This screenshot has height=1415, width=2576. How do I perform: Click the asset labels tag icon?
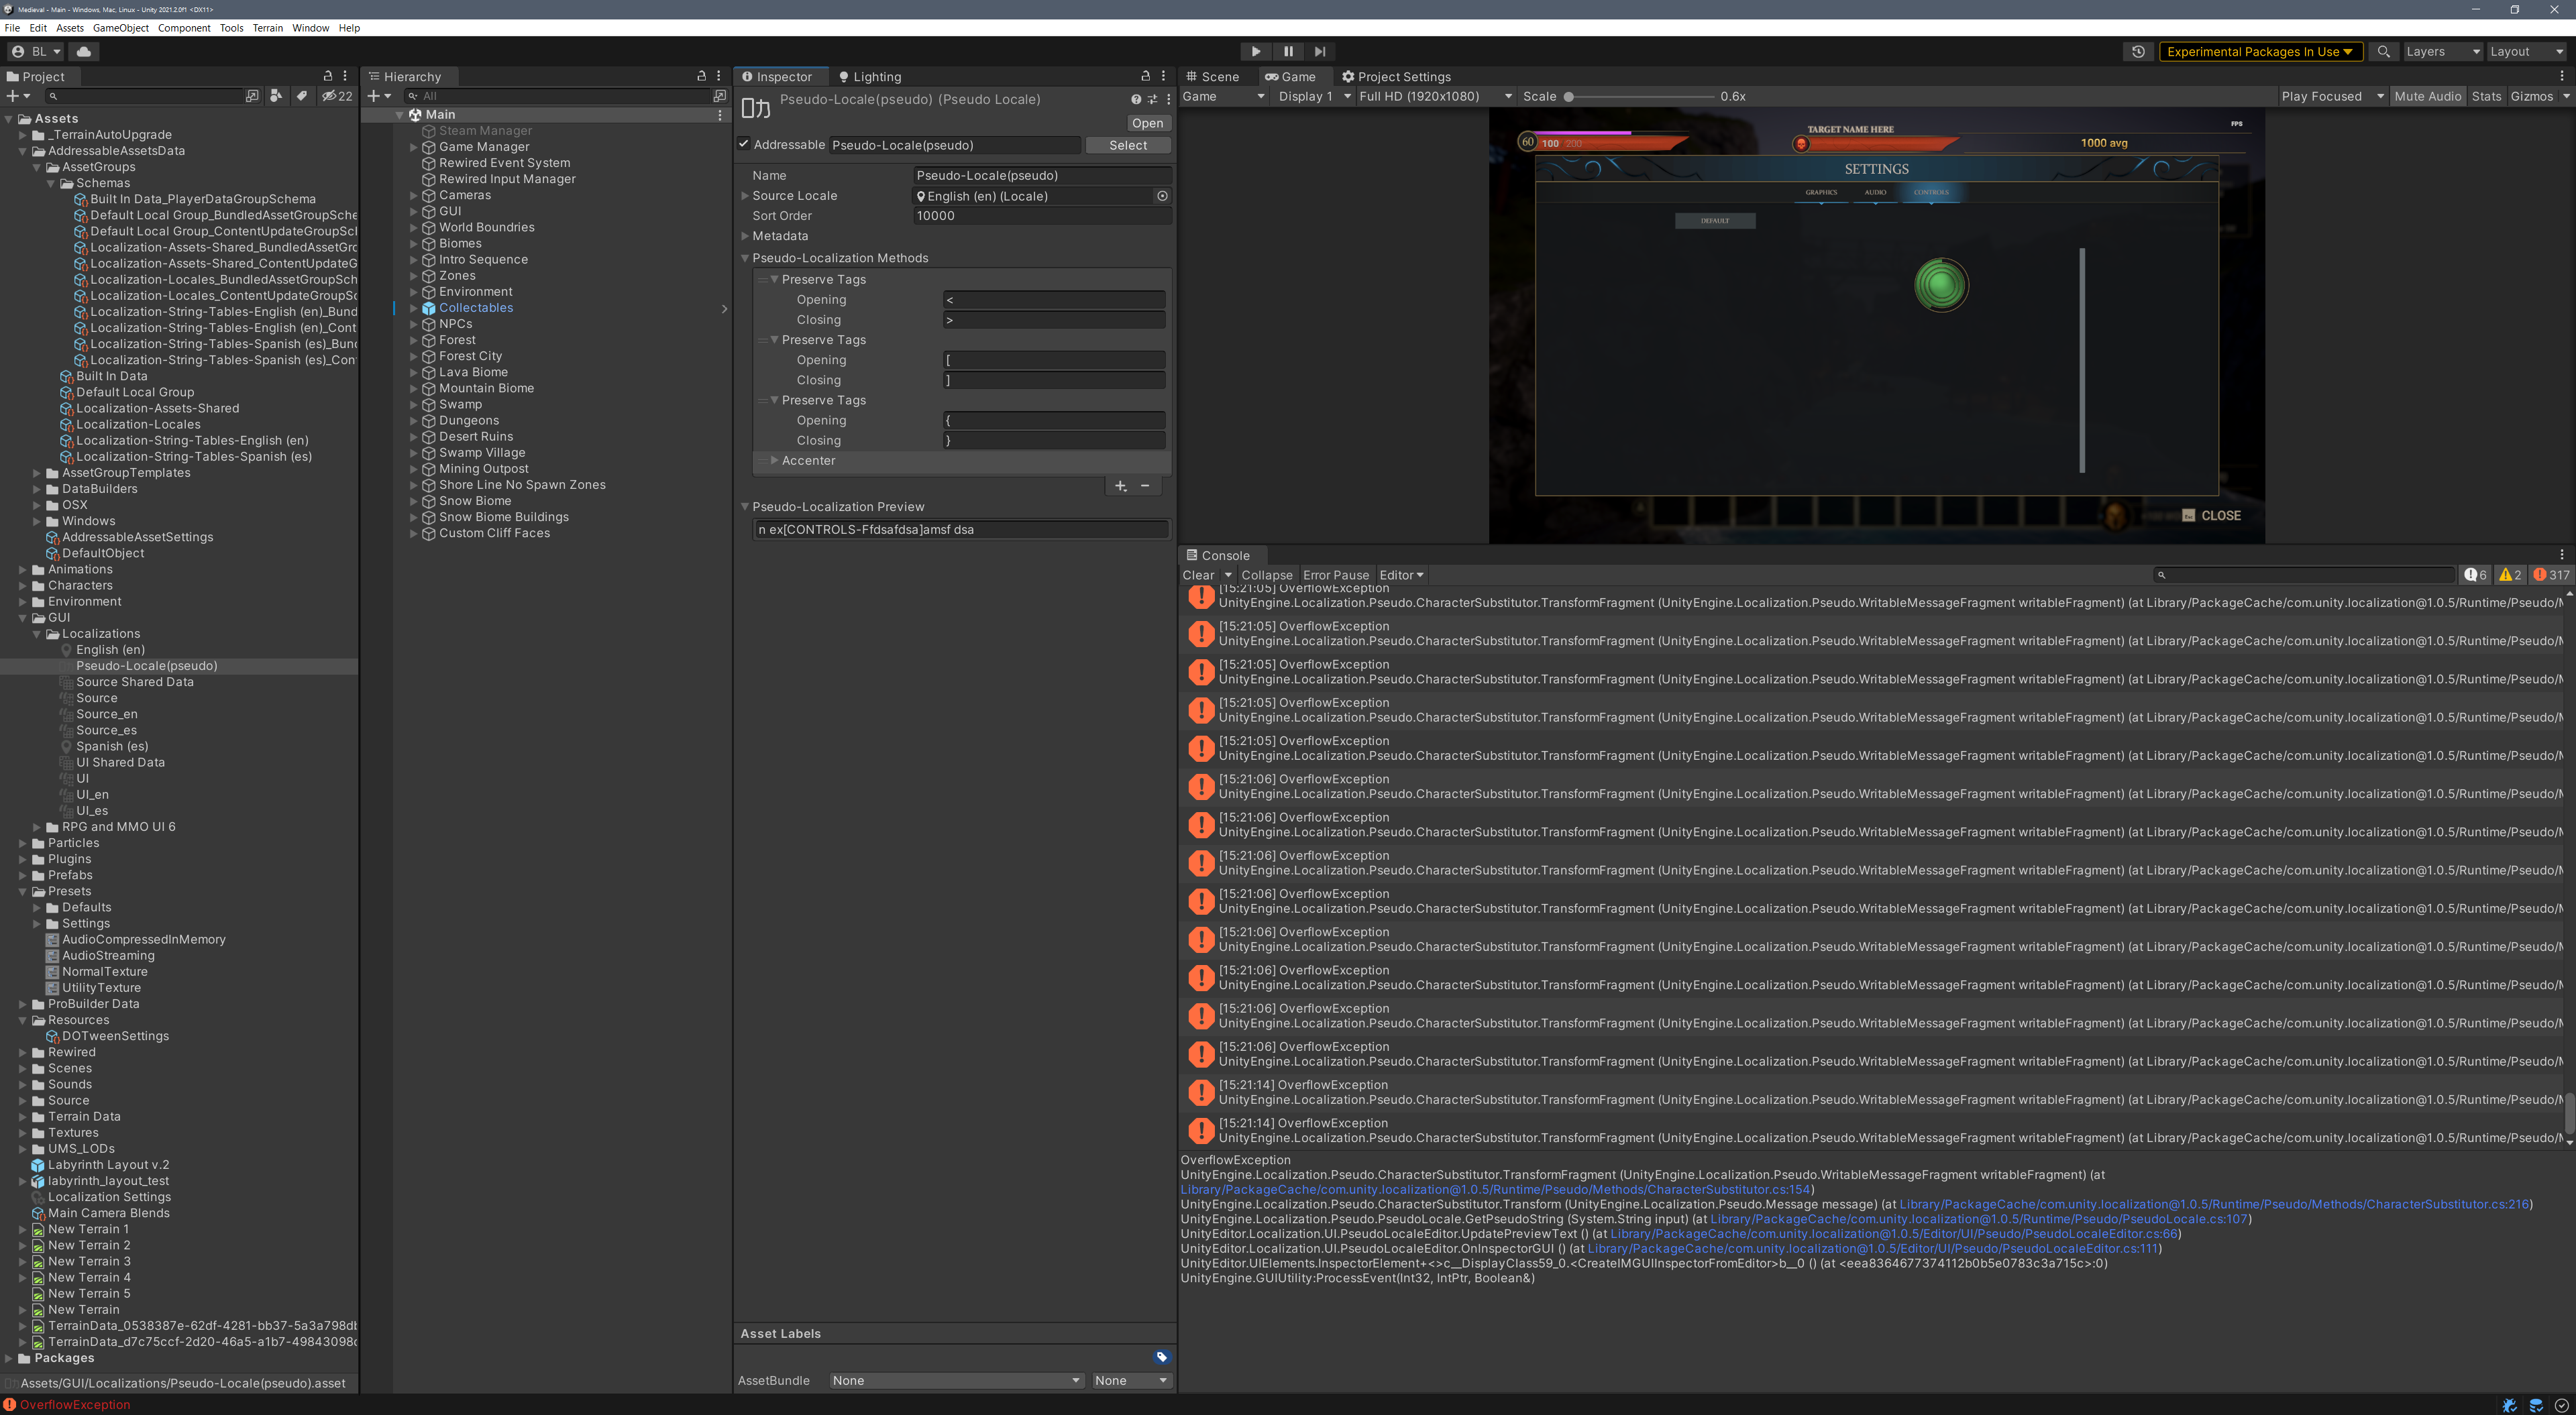(1161, 1357)
